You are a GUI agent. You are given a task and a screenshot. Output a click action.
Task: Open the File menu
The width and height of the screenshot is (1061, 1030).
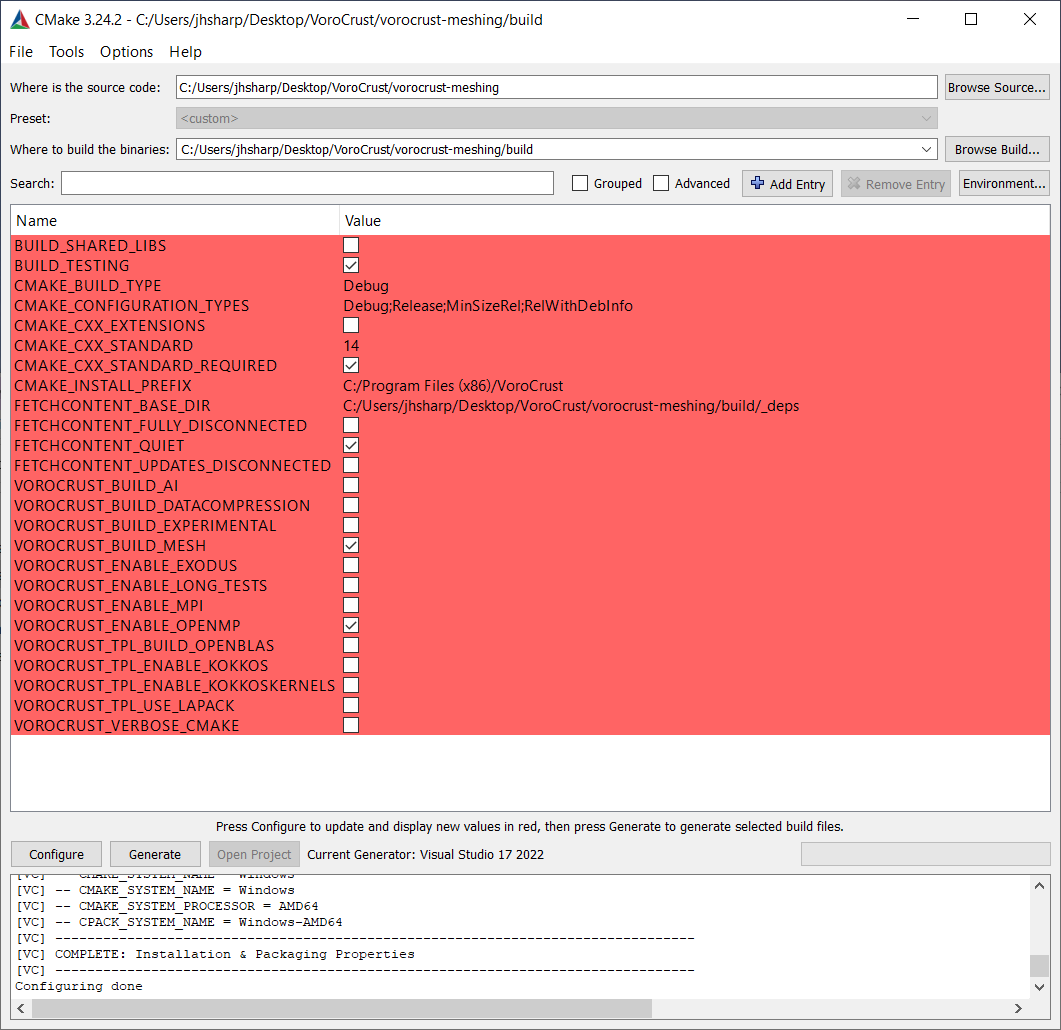20,52
